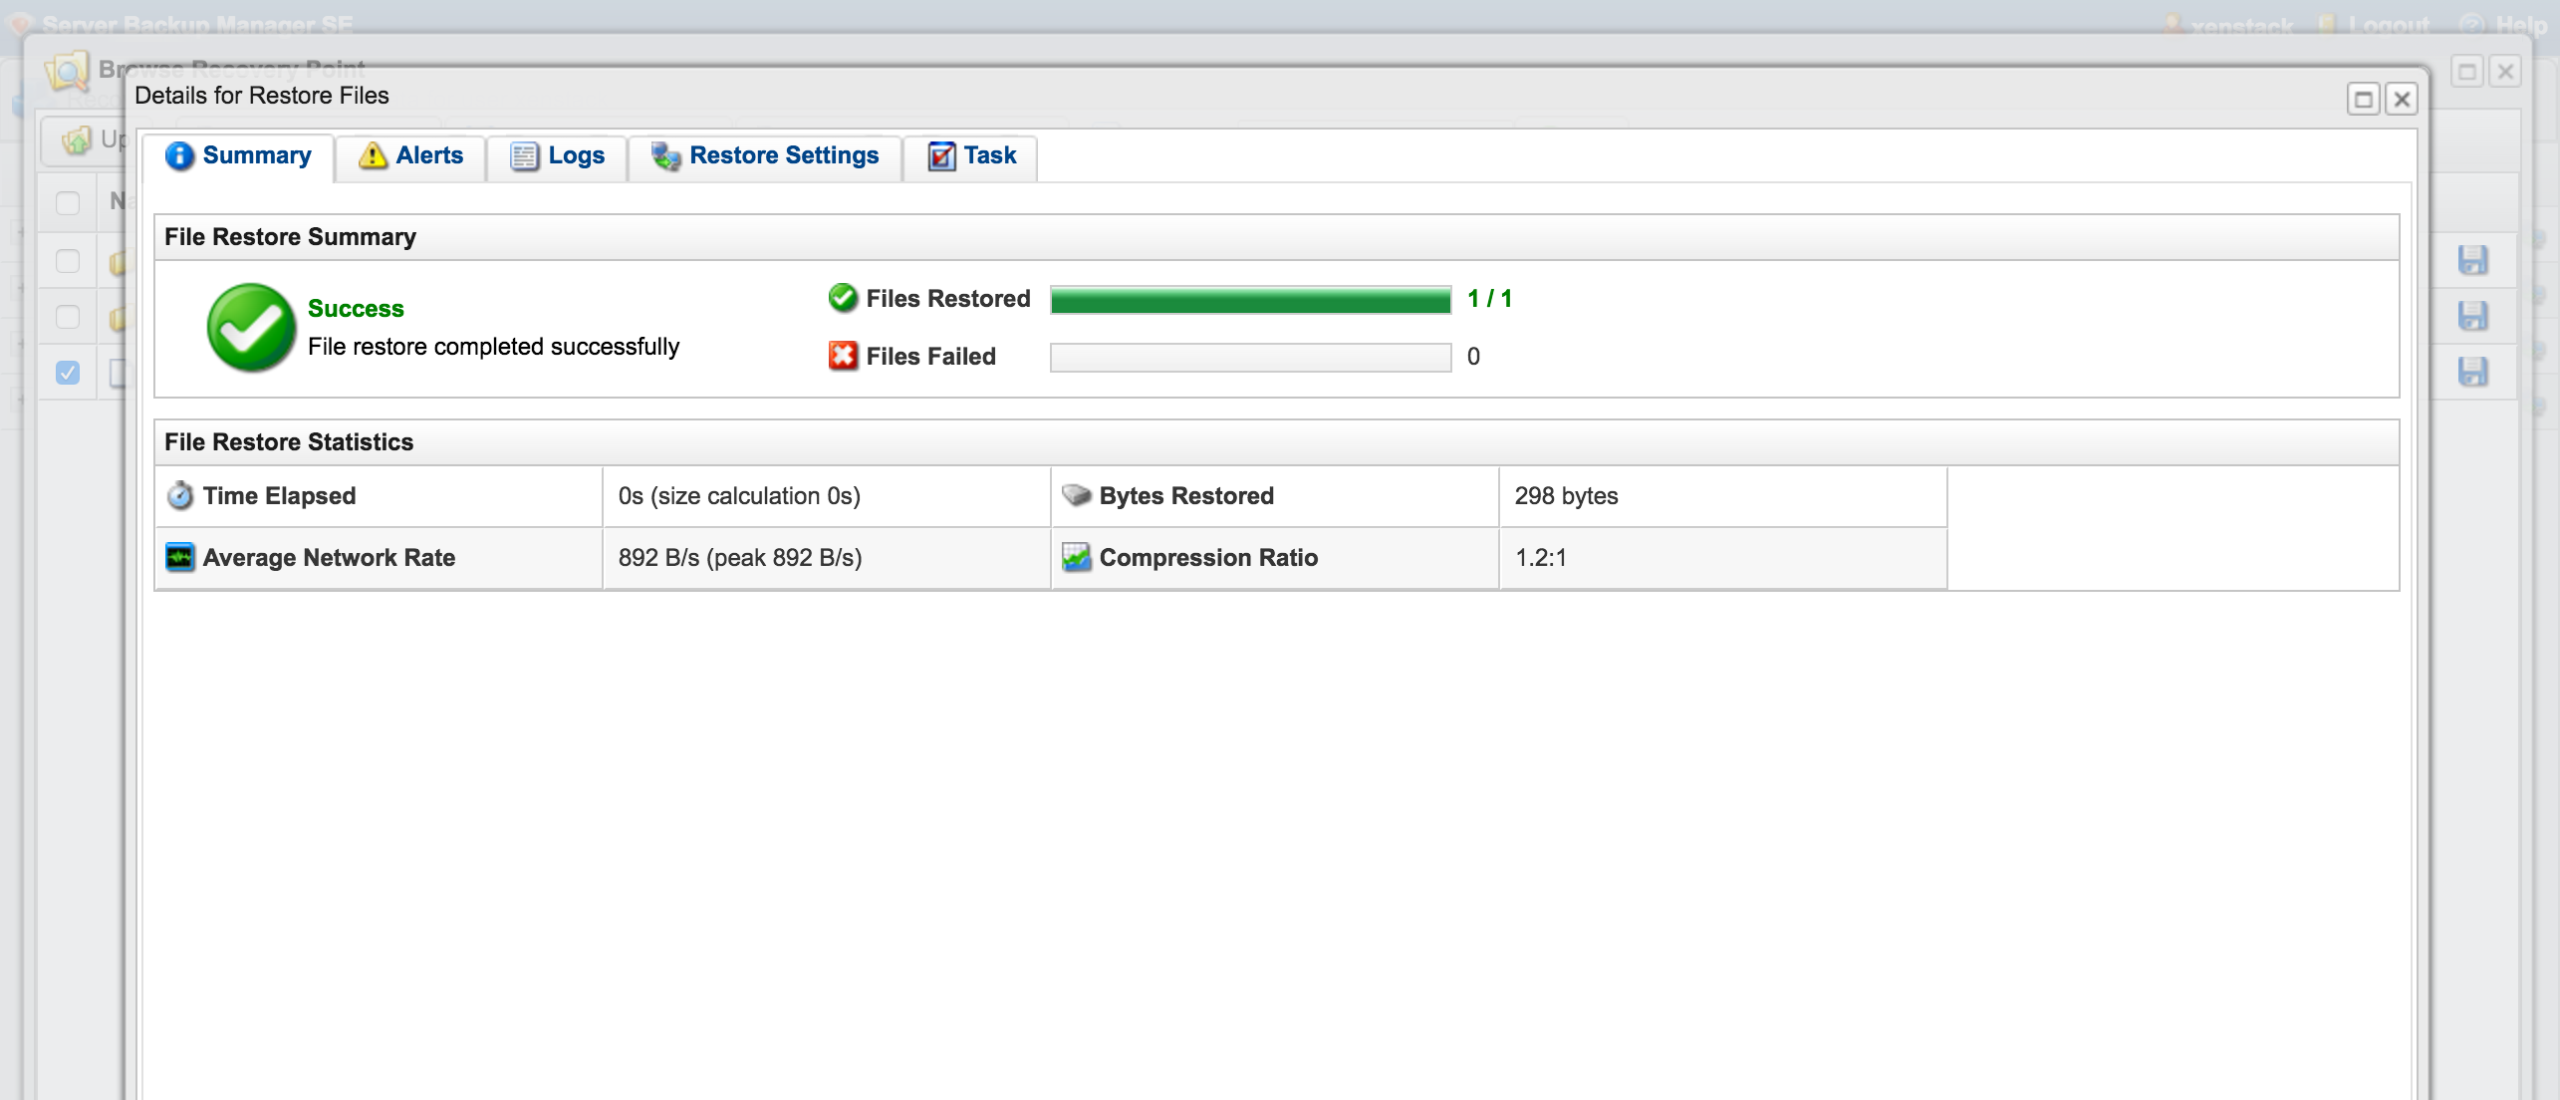The width and height of the screenshot is (2560, 1100).
Task: Uncheck the checked row checkbox
Action: coord(68,373)
